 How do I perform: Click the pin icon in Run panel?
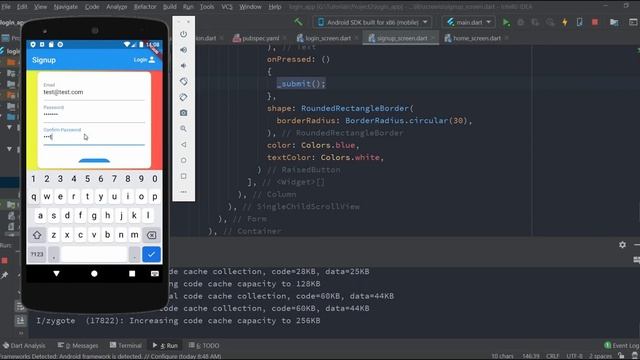pyautogui.click(x=4, y=276)
